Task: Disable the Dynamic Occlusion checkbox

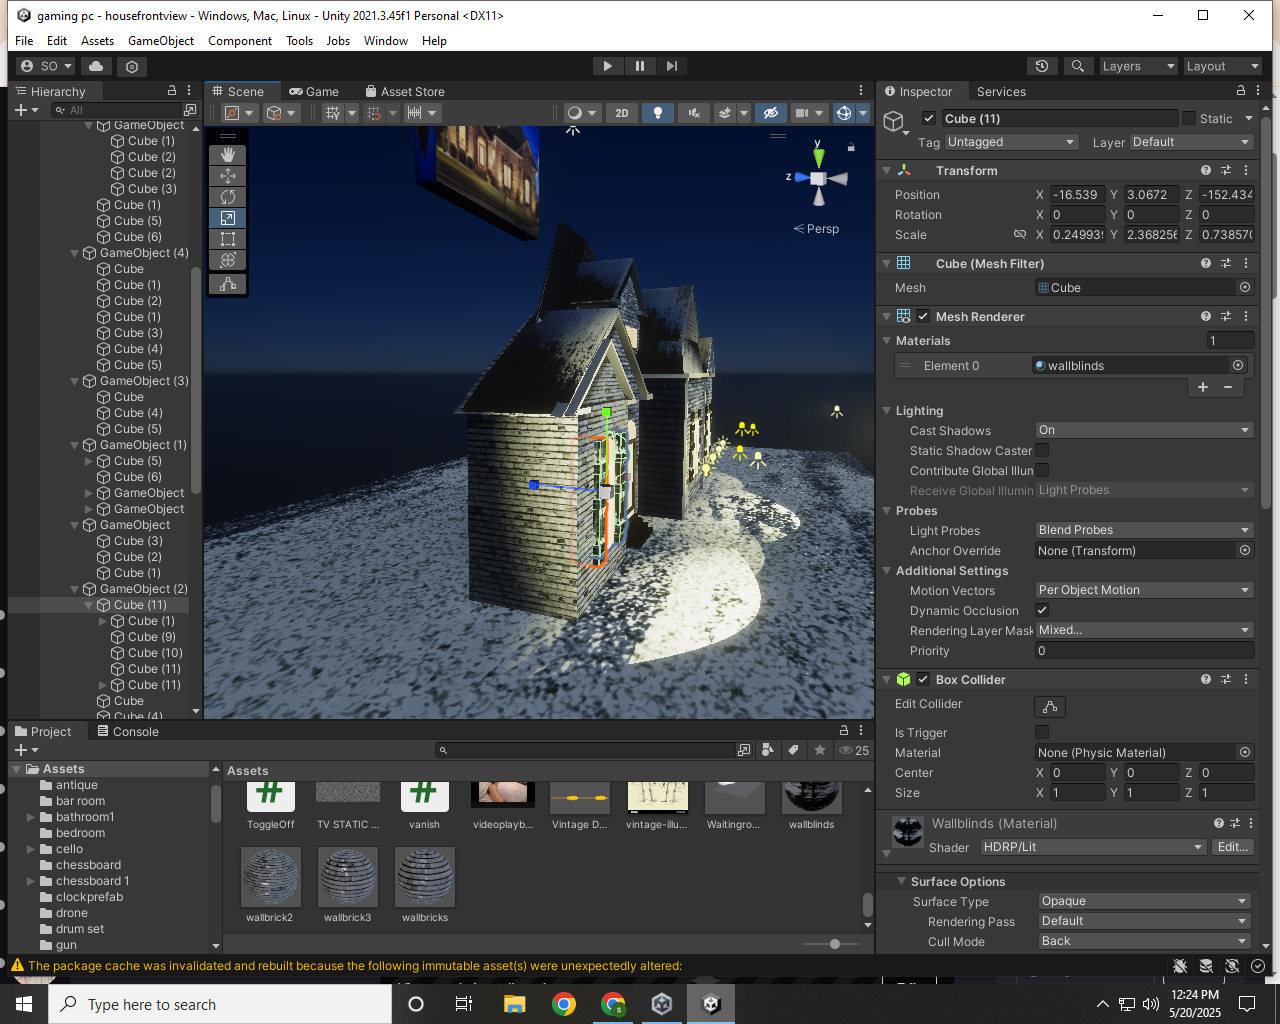Action: [x=1042, y=610]
